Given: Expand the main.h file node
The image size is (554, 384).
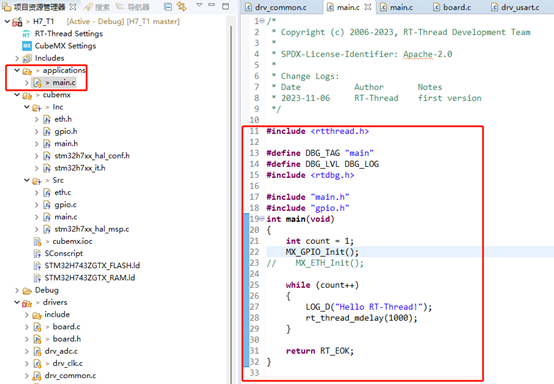Looking at the screenshot, I should tap(36, 144).
